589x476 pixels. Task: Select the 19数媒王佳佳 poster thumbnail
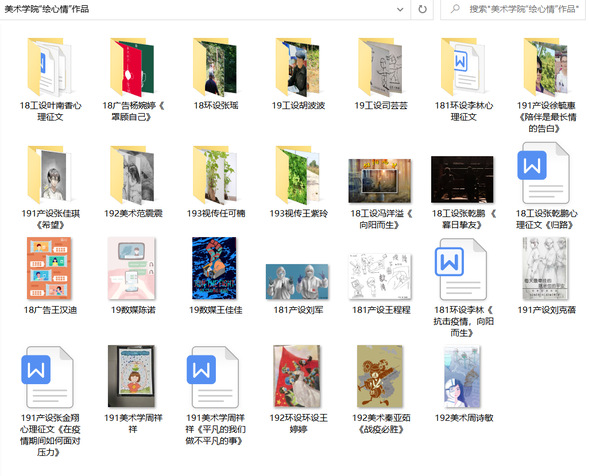coord(214,268)
